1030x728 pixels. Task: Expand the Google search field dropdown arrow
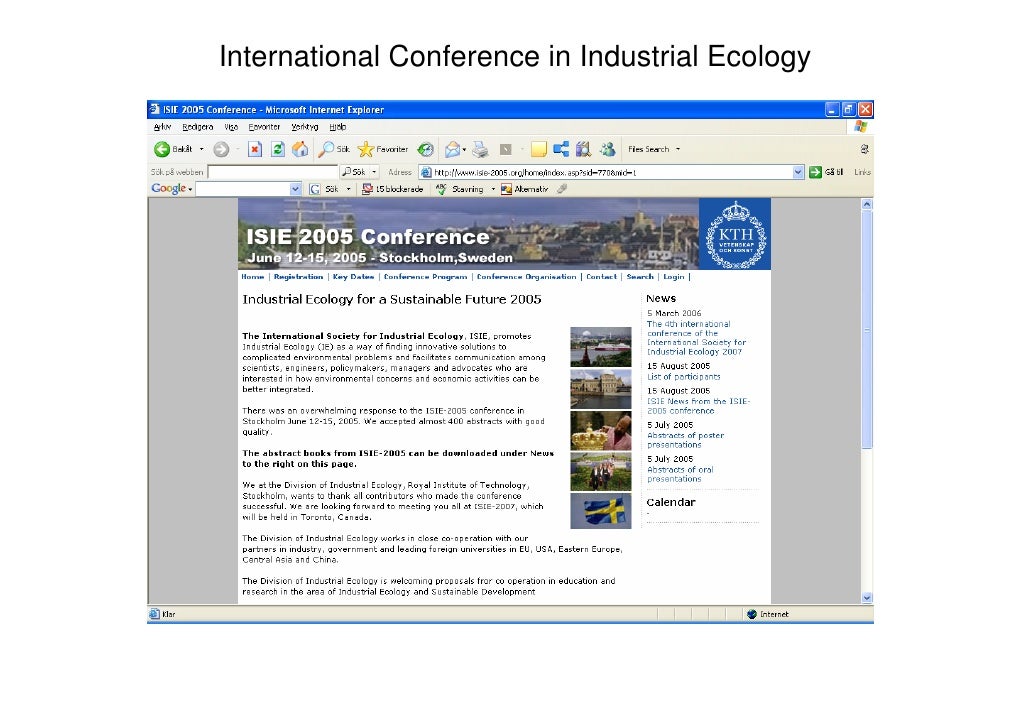coord(295,189)
